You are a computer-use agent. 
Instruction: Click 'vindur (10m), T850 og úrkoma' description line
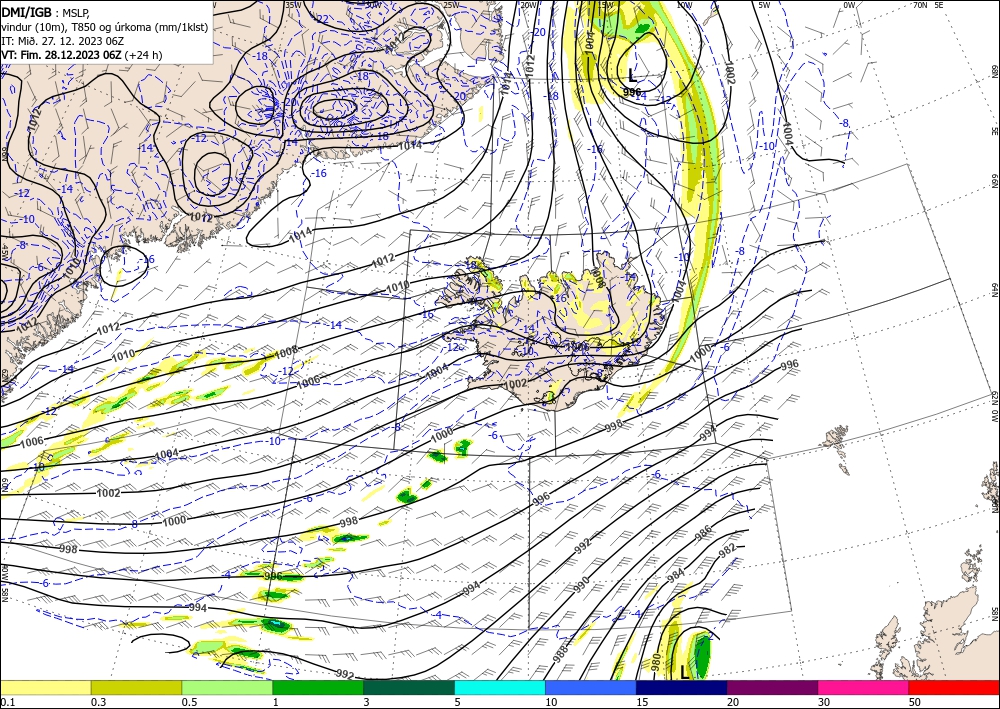105,27
